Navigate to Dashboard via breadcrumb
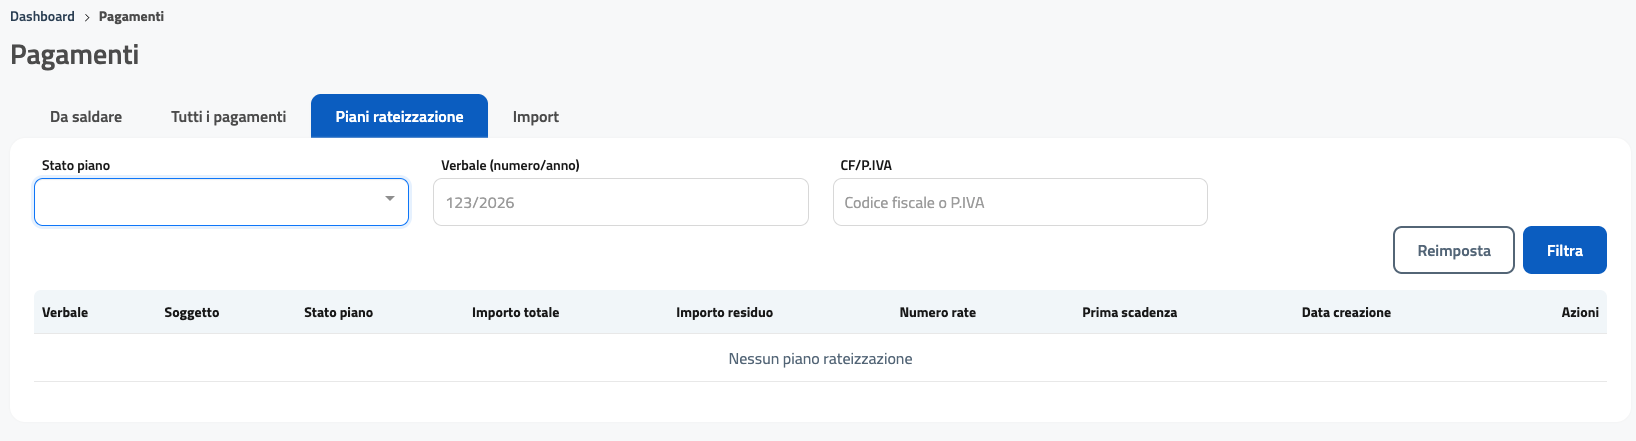 click(x=42, y=17)
